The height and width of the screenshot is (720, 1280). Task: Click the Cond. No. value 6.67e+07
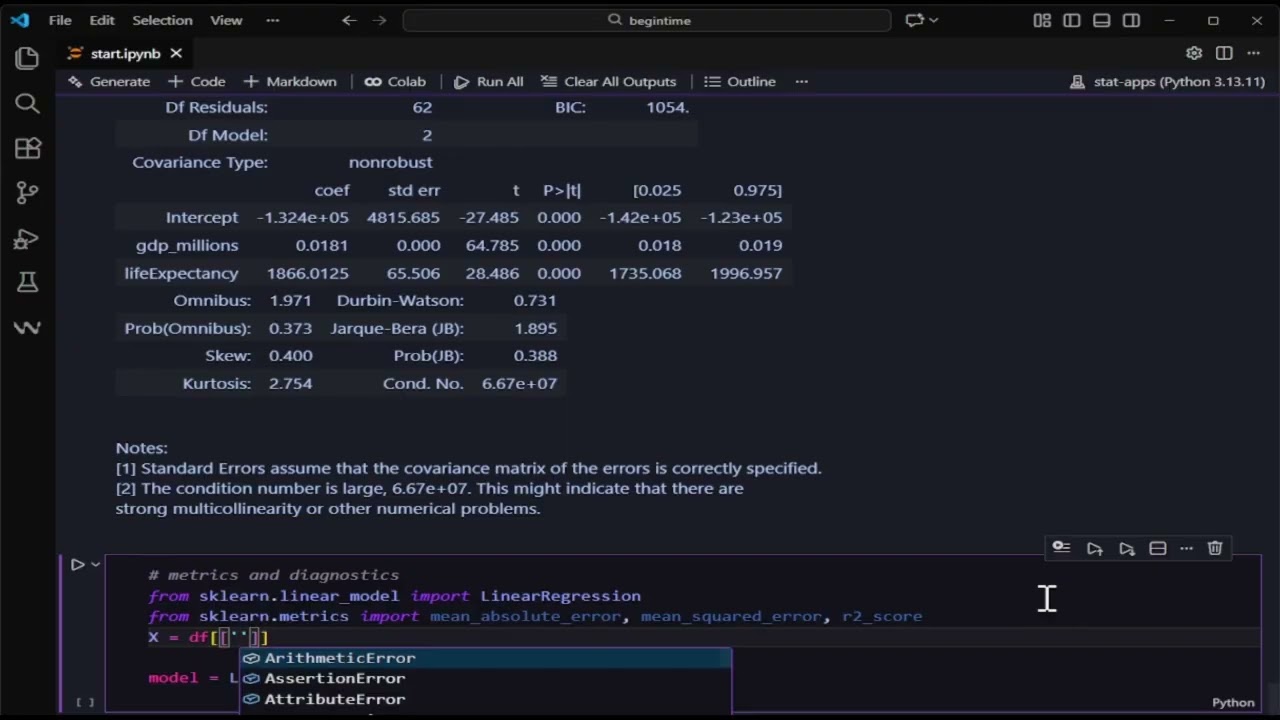(519, 383)
